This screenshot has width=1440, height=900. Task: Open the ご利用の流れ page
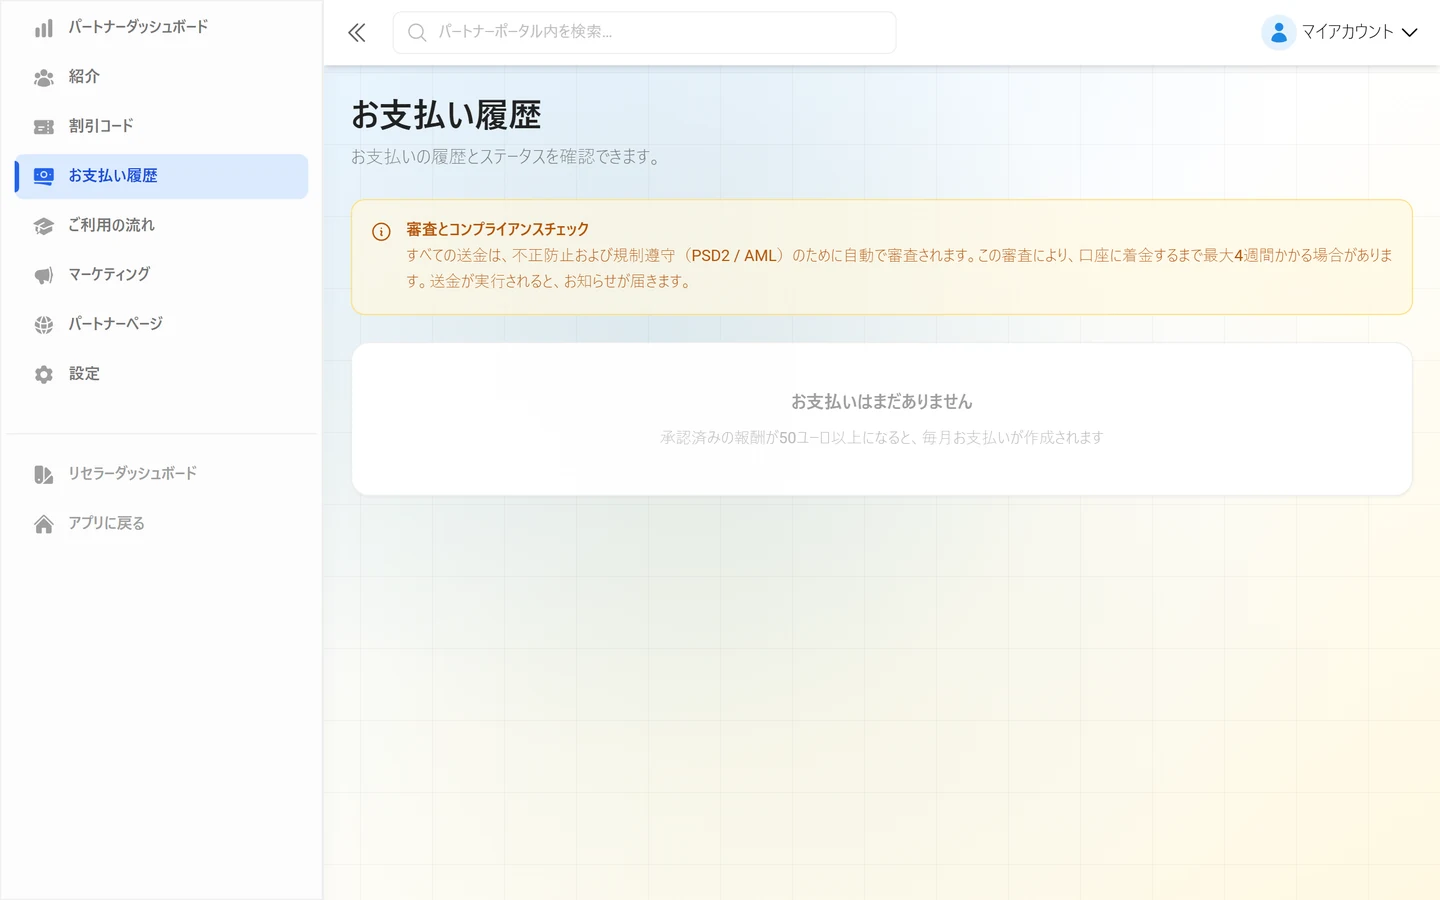[161, 225]
